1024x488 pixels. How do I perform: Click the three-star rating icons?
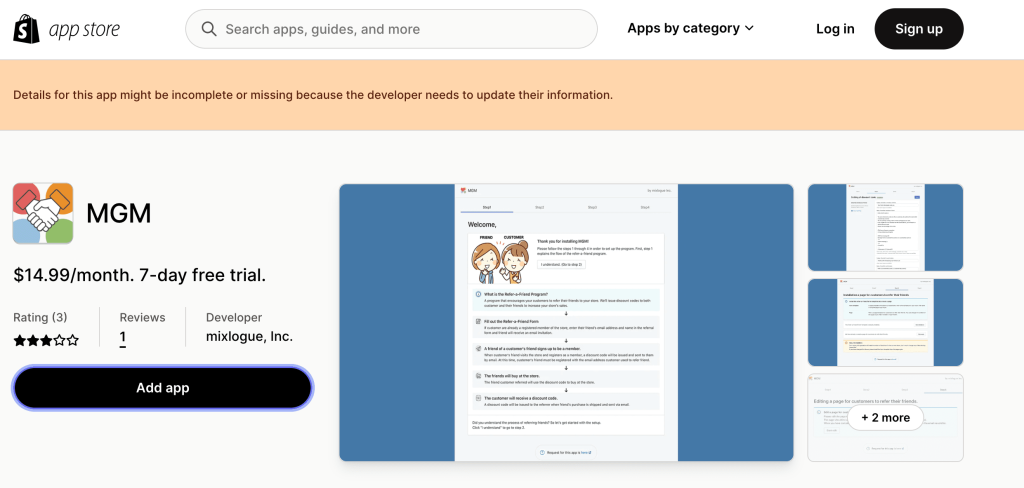click(x=46, y=340)
